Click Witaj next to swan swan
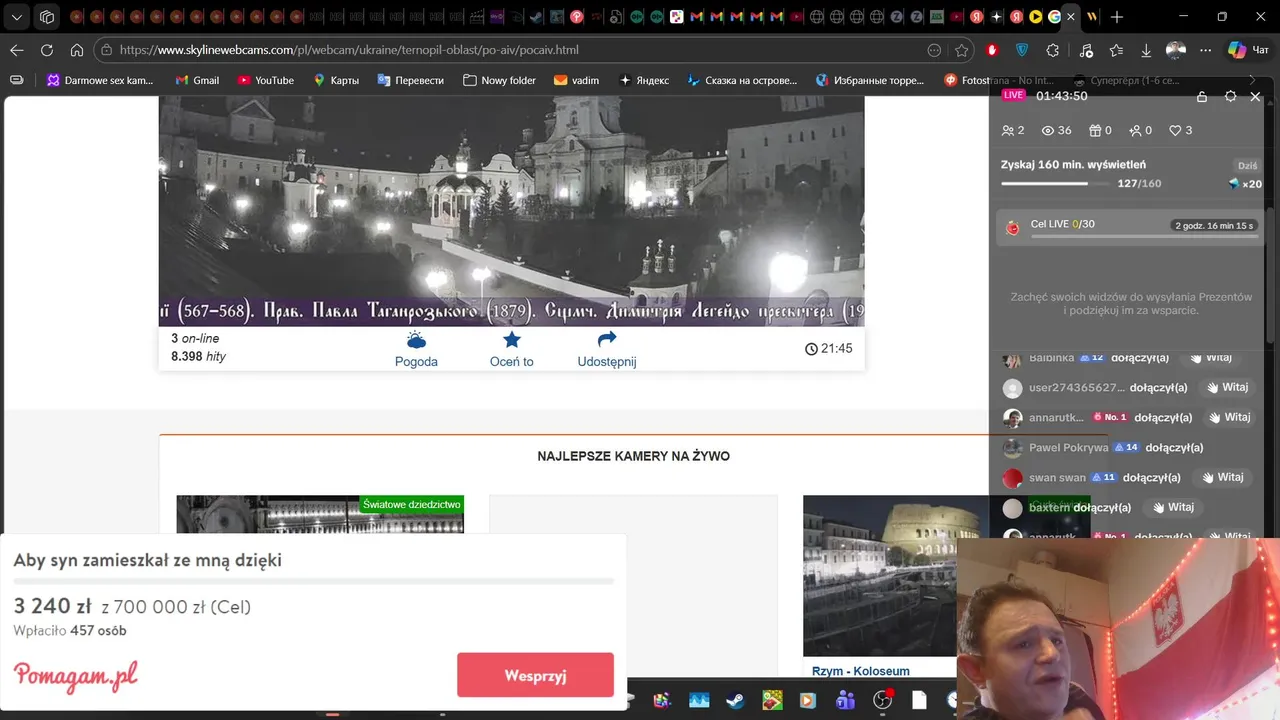This screenshot has height=720, width=1280. pos(1221,477)
